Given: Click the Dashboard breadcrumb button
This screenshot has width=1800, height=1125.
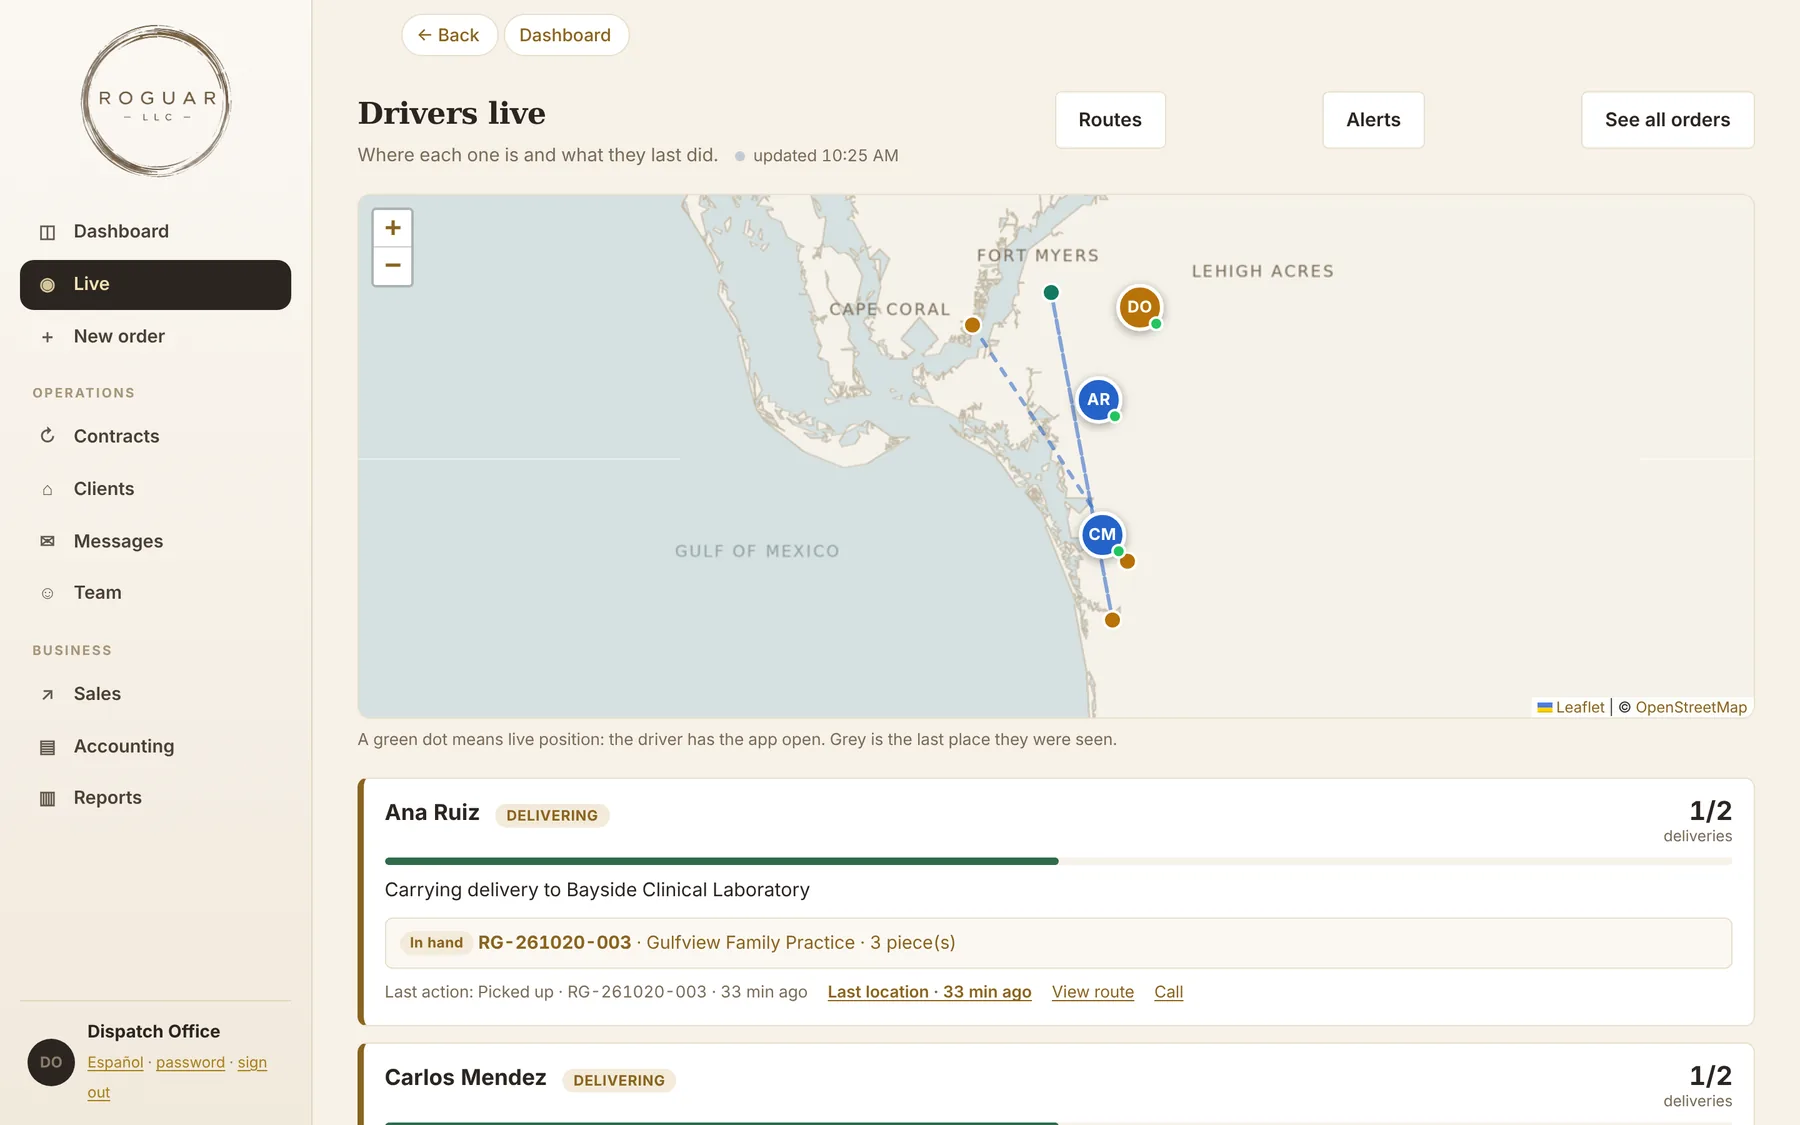Looking at the screenshot, I should click(x=566, y=35).
